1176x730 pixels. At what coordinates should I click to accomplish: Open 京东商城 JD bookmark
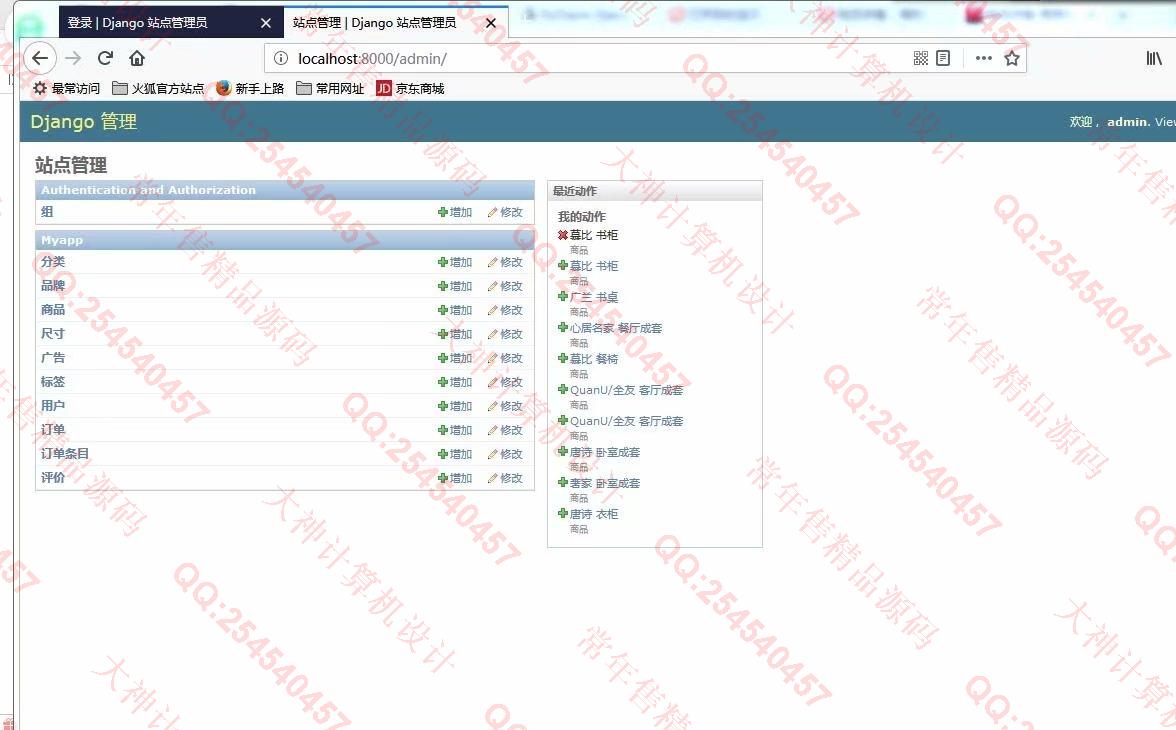[410, 89]
